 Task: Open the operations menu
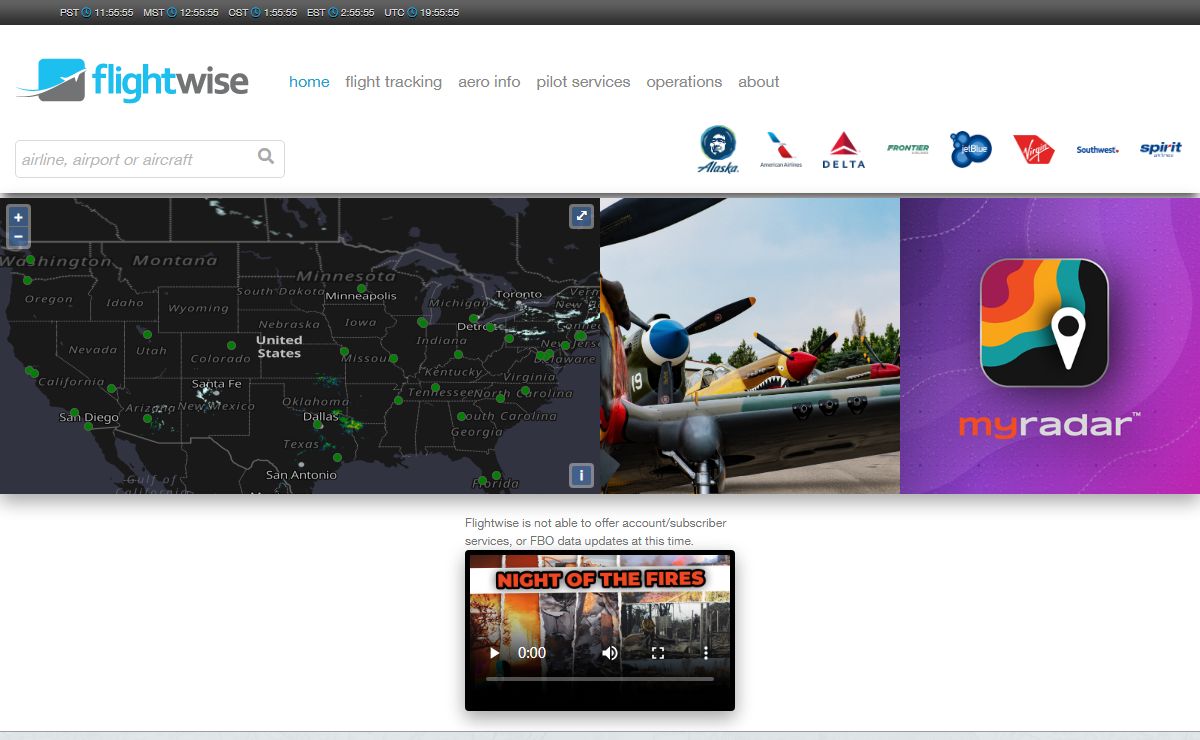click(684, 82)
